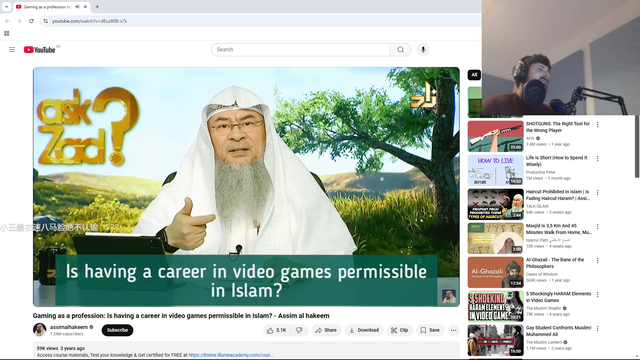
Task: Open options menu for SHOTGUNS video
Action: [x=598, y=124]
